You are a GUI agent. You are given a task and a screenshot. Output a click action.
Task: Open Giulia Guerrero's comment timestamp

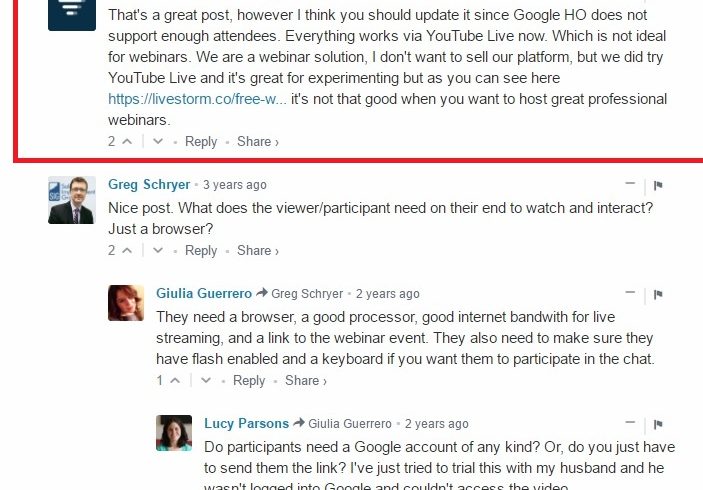(388, 294)
